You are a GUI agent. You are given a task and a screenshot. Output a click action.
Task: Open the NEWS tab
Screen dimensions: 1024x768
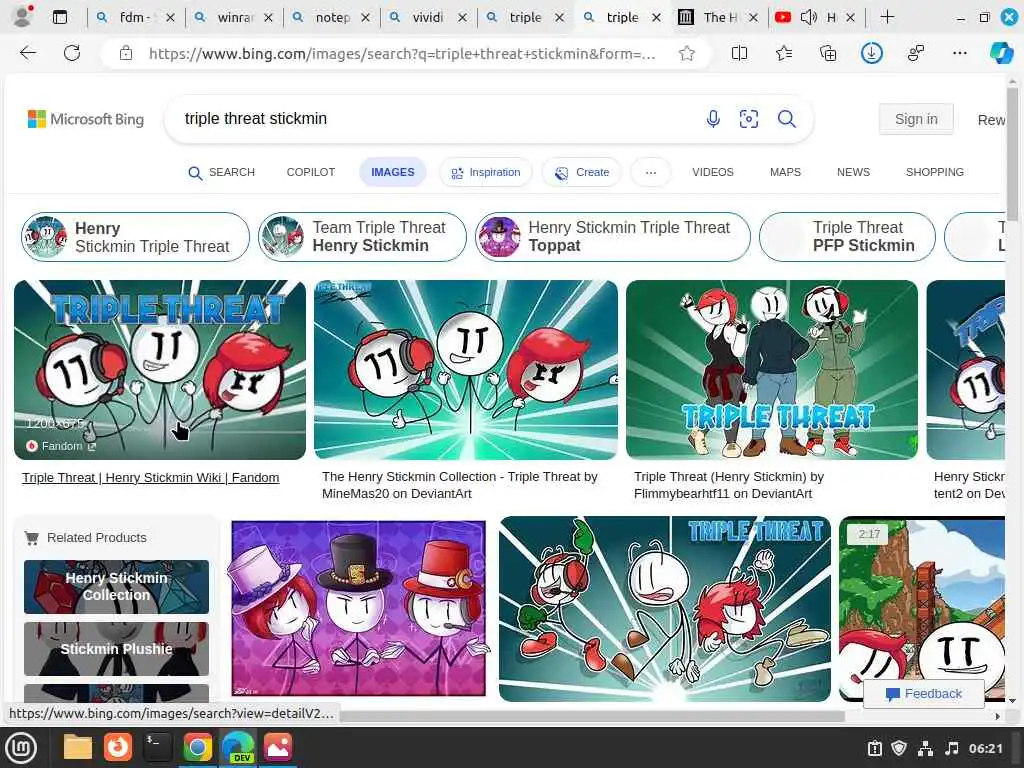(x=853, y=172)
